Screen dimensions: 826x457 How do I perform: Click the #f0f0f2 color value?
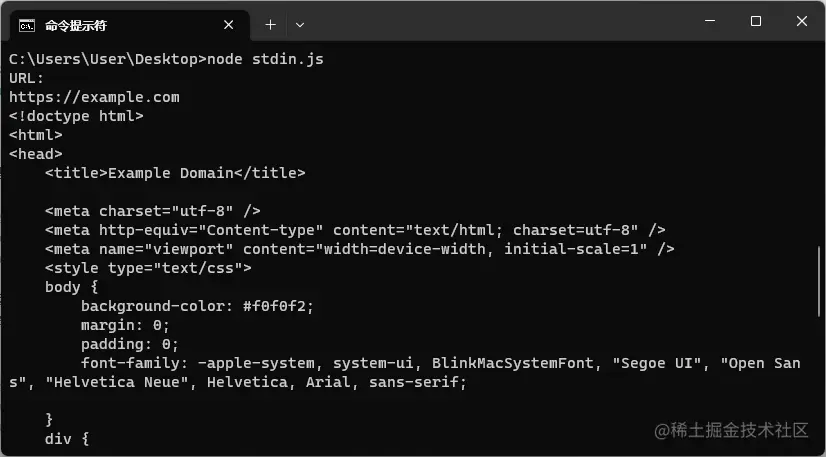tap(278, 306)
